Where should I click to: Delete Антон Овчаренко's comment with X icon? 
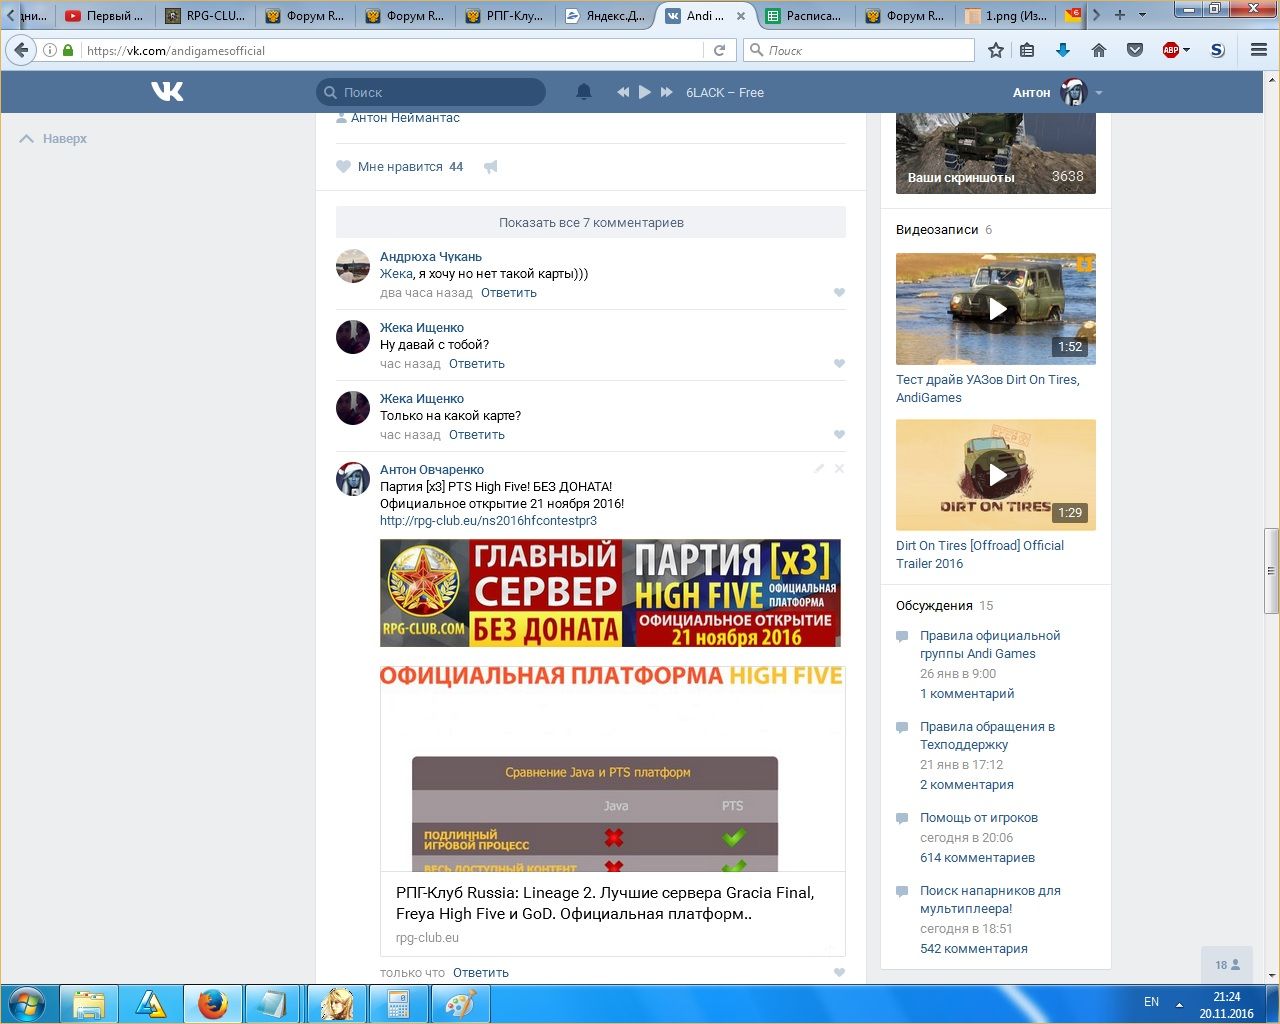(839, 469)
